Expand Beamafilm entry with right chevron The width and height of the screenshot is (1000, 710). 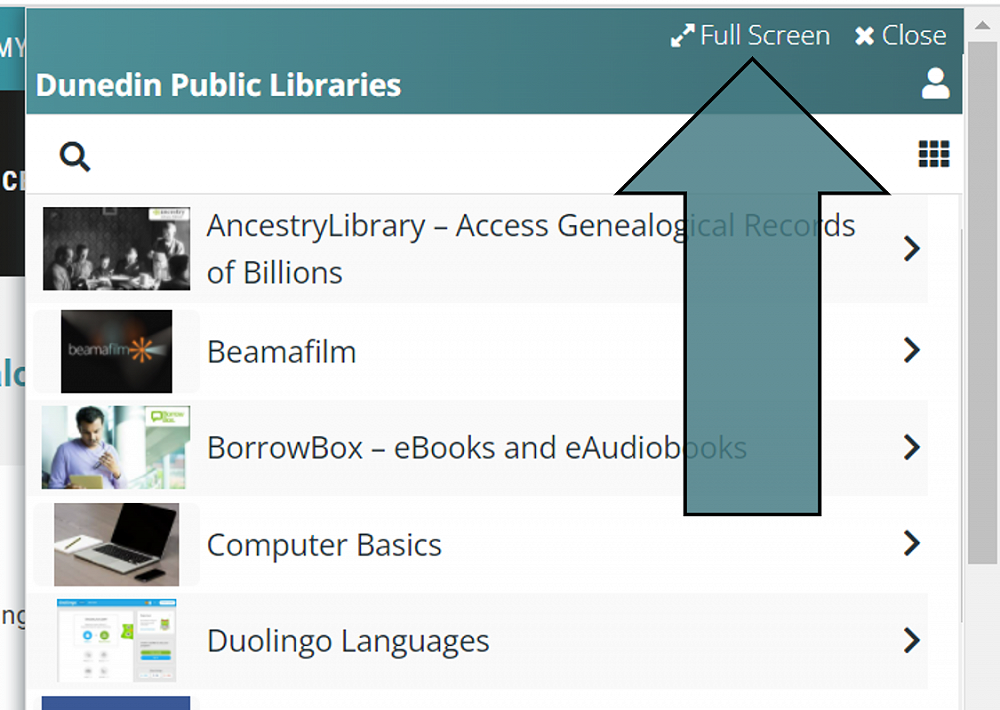click(x=911, y=350)
